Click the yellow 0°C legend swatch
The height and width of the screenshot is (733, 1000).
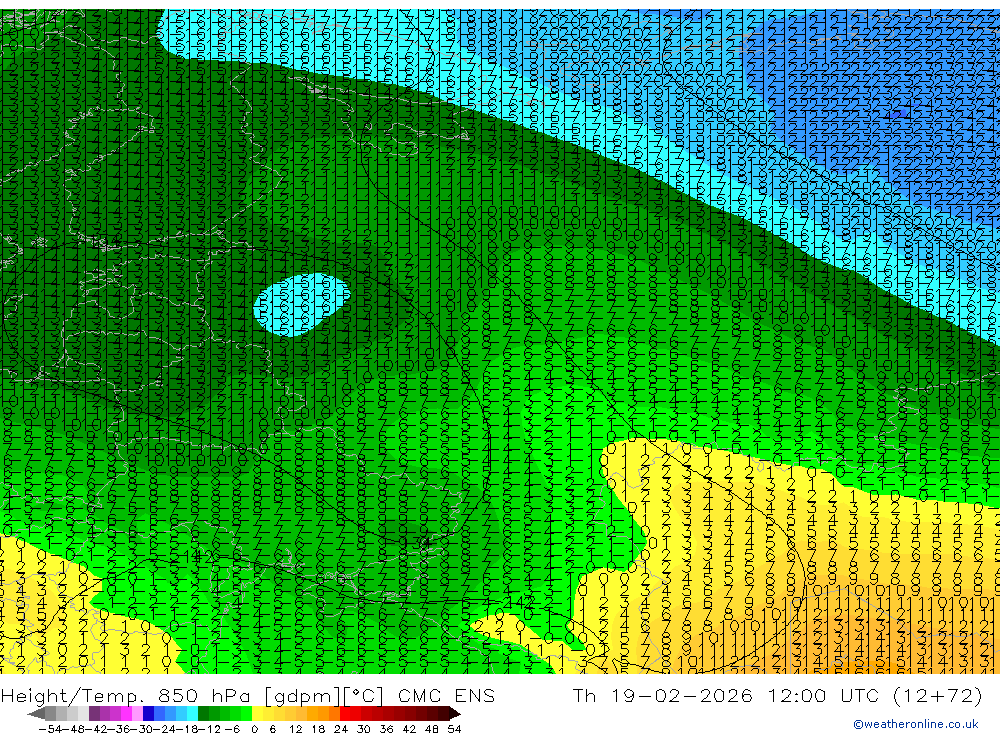258,713
